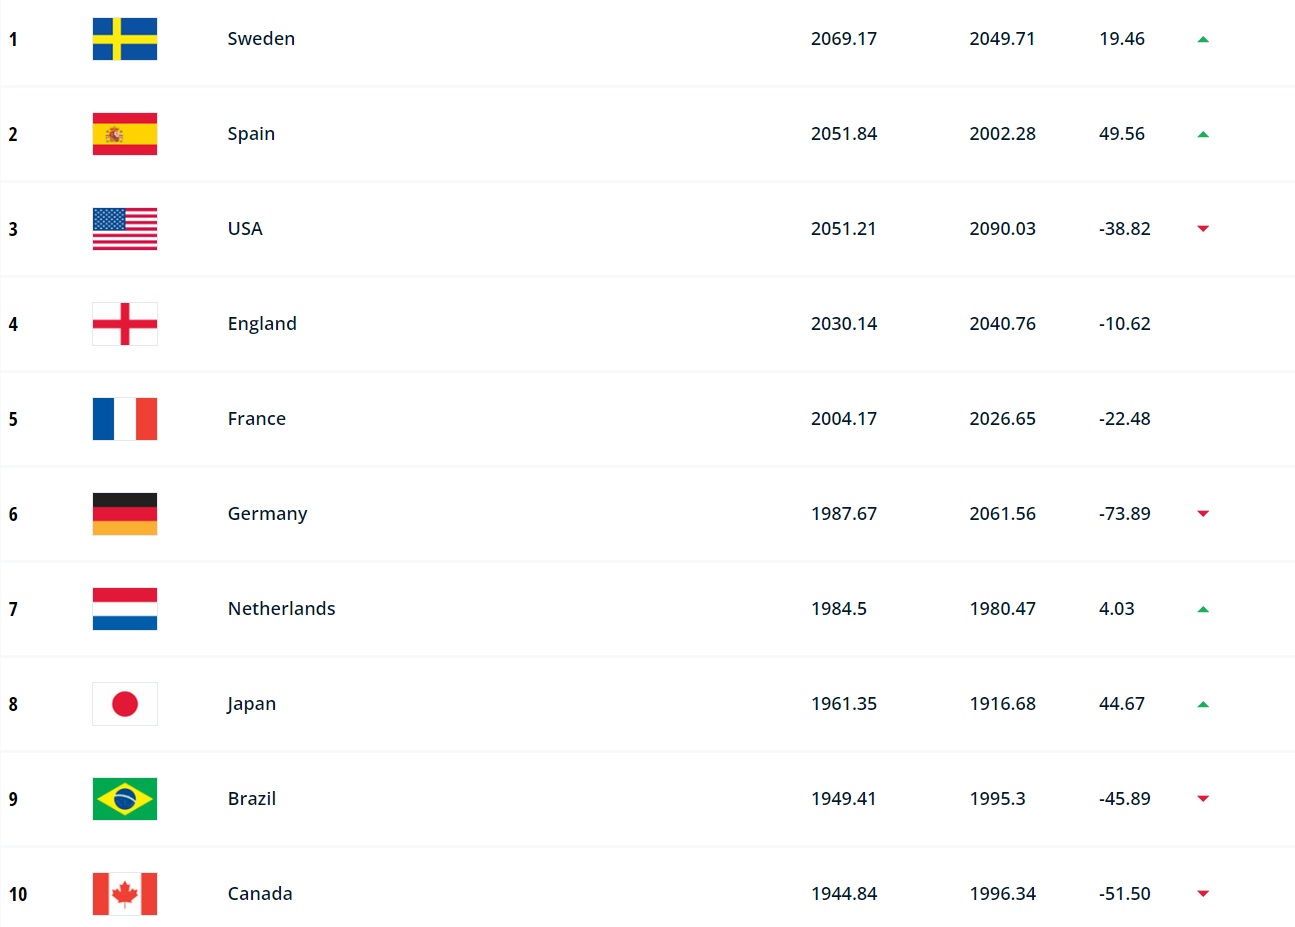This screenshot has height=927, width=1295.
Task: Select the Brazil team name
Action: pos(252,799)
